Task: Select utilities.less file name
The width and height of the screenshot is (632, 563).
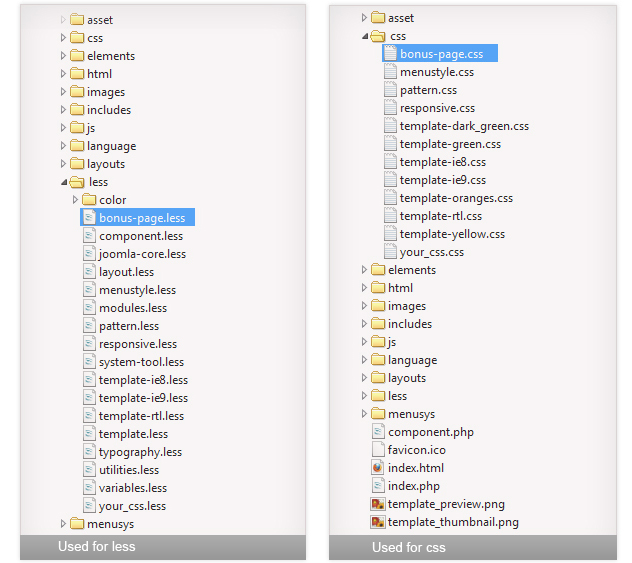Action: [129, 470]
